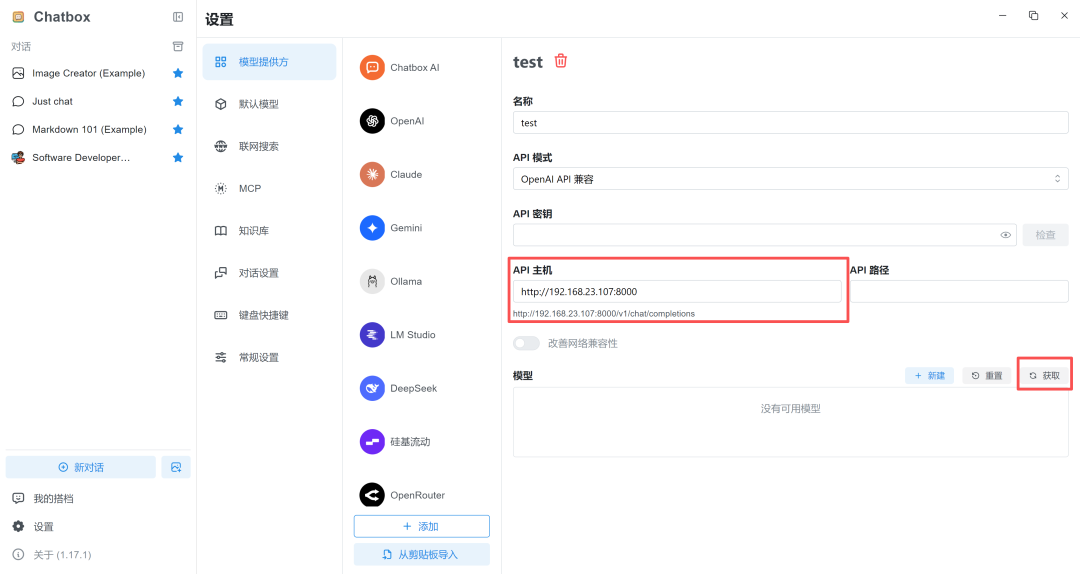Open the API 模式 dropdown
The height and width of the screenshot is (574, 1080).
pos(791,179)
